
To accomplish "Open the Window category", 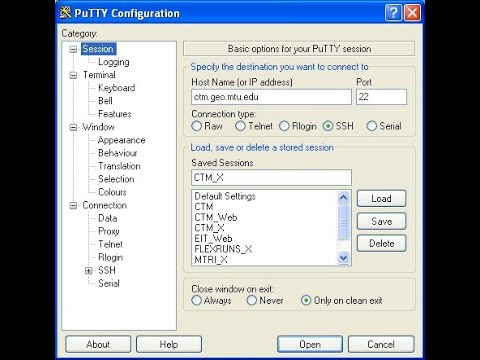I will click(x=98, y=127).
